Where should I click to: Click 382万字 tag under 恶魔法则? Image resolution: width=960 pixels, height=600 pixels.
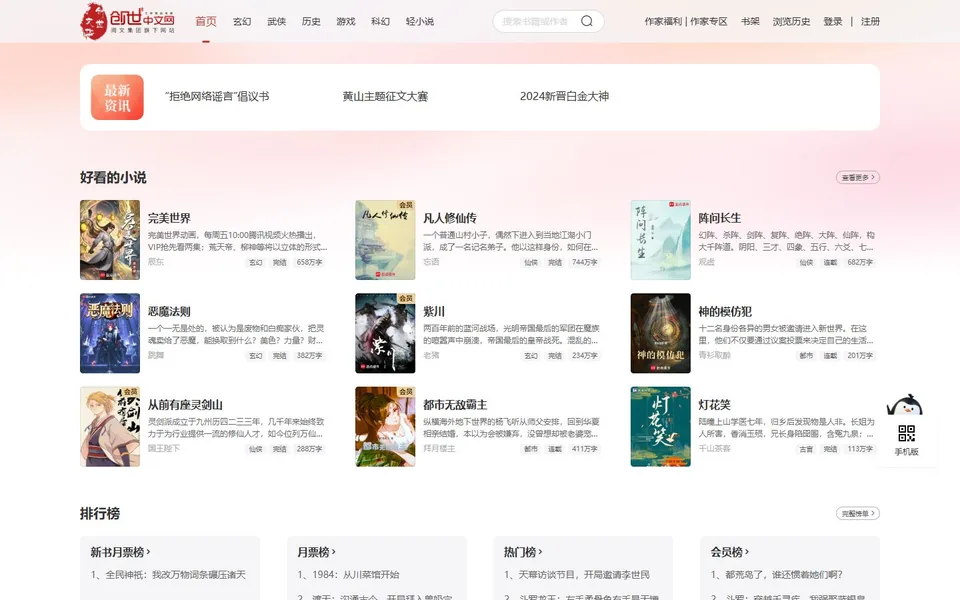309,356
